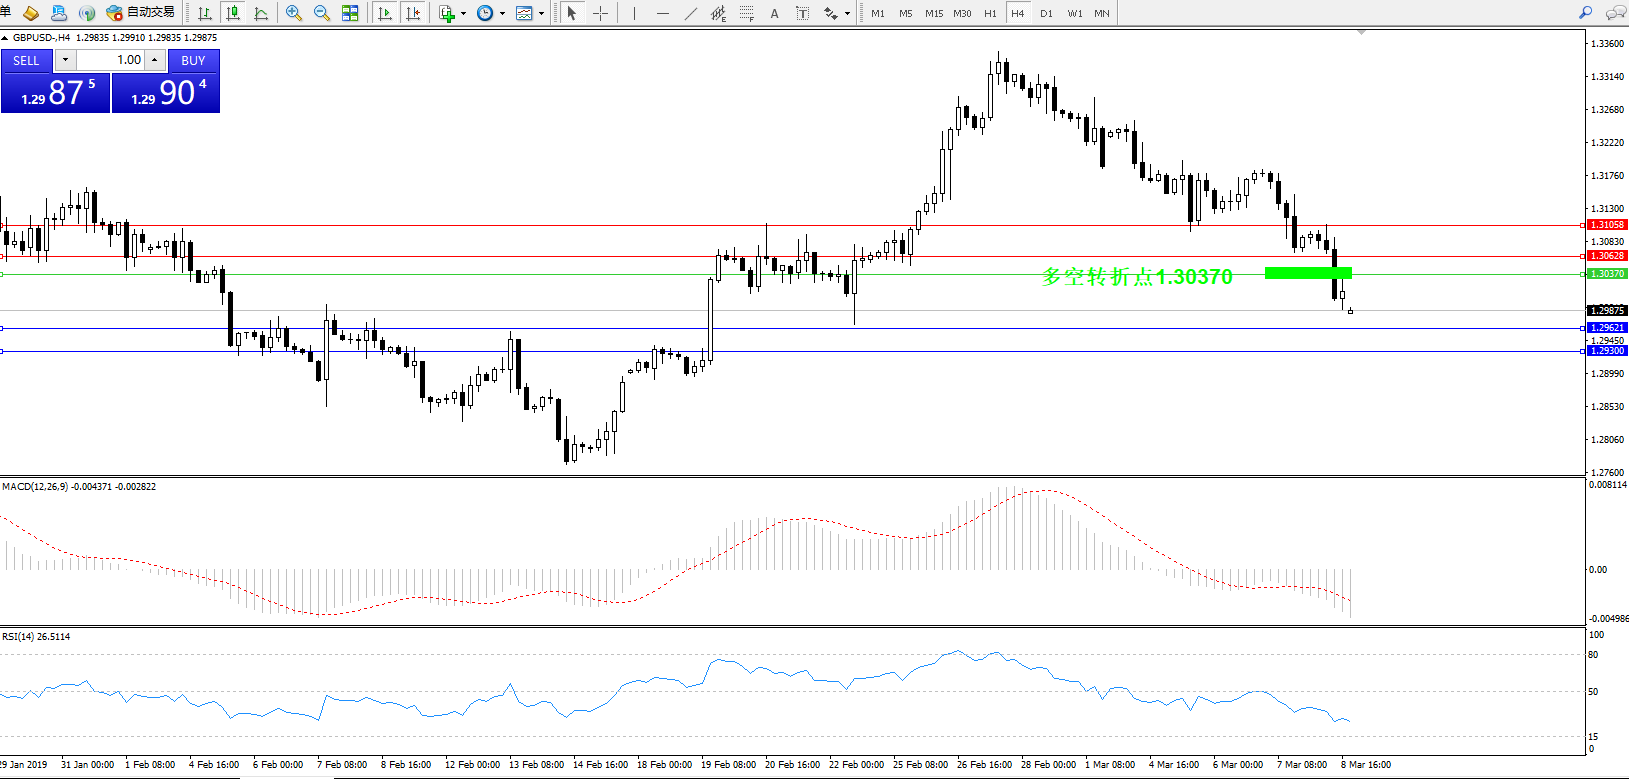Switch chart to candlestick mode
This screenshot has height=779, width=1629.
click(x=233, y=13)
